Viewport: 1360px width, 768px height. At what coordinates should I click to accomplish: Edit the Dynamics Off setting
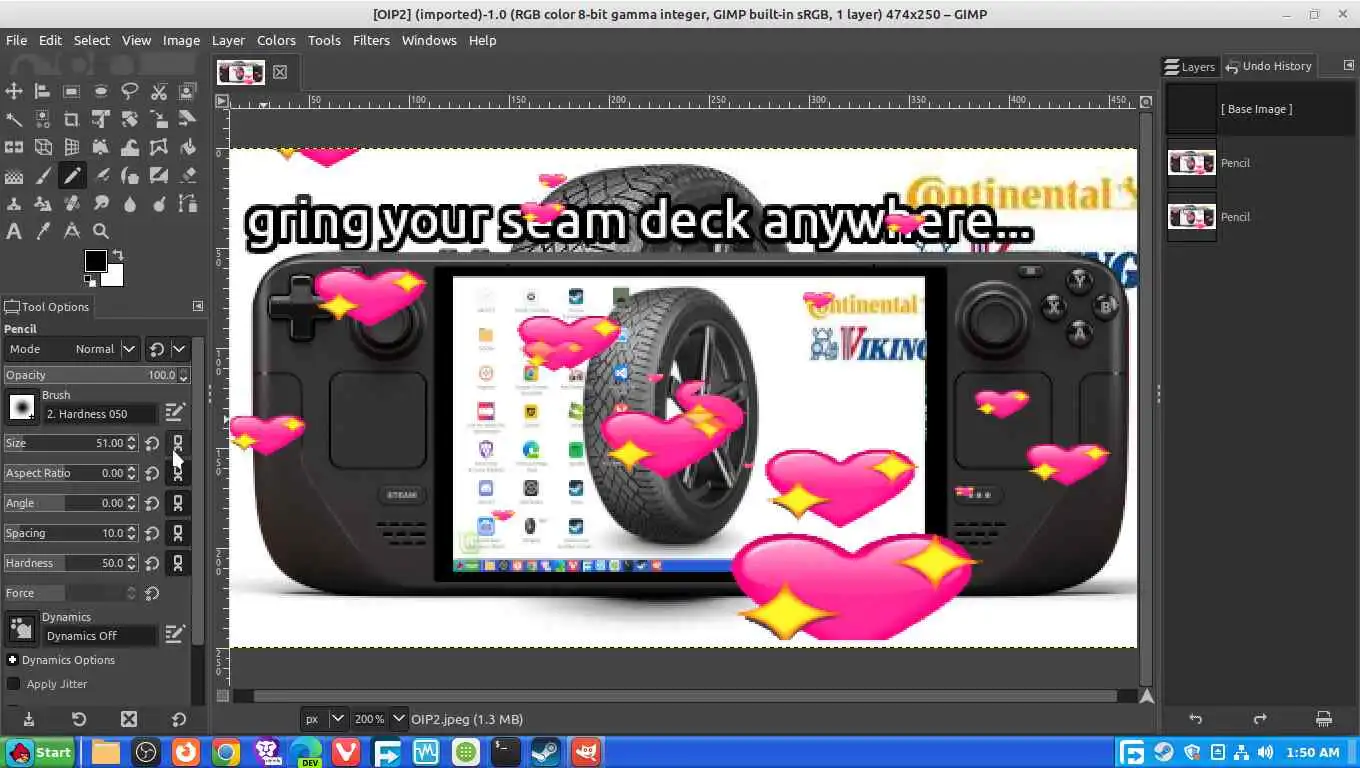175,634
